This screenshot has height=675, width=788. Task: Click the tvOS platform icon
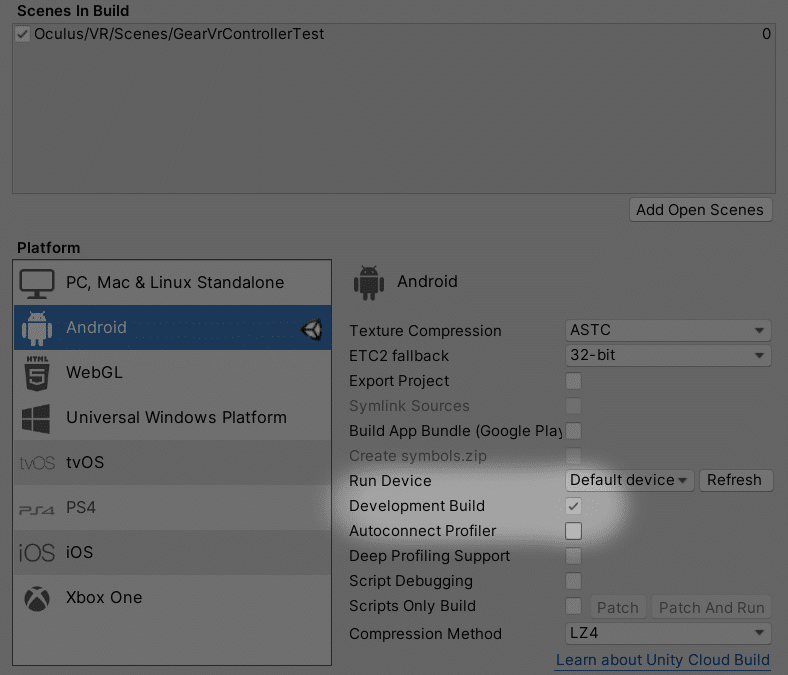[37, 463]
